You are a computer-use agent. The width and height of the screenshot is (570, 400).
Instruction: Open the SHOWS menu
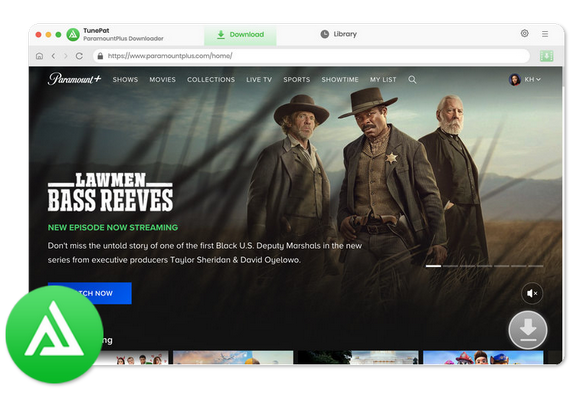pyautogui.click(x=125, y=80)
